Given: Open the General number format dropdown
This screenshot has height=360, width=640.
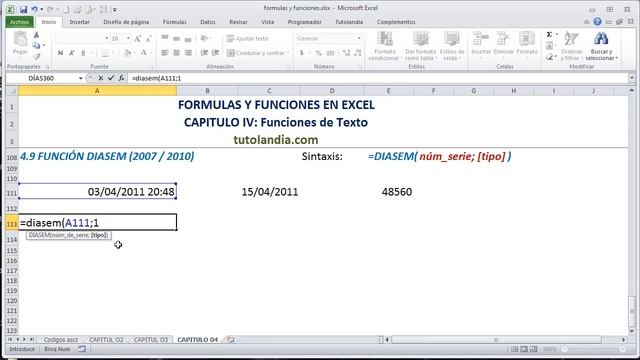Looking at the screenshot, I should pos(359,38).
